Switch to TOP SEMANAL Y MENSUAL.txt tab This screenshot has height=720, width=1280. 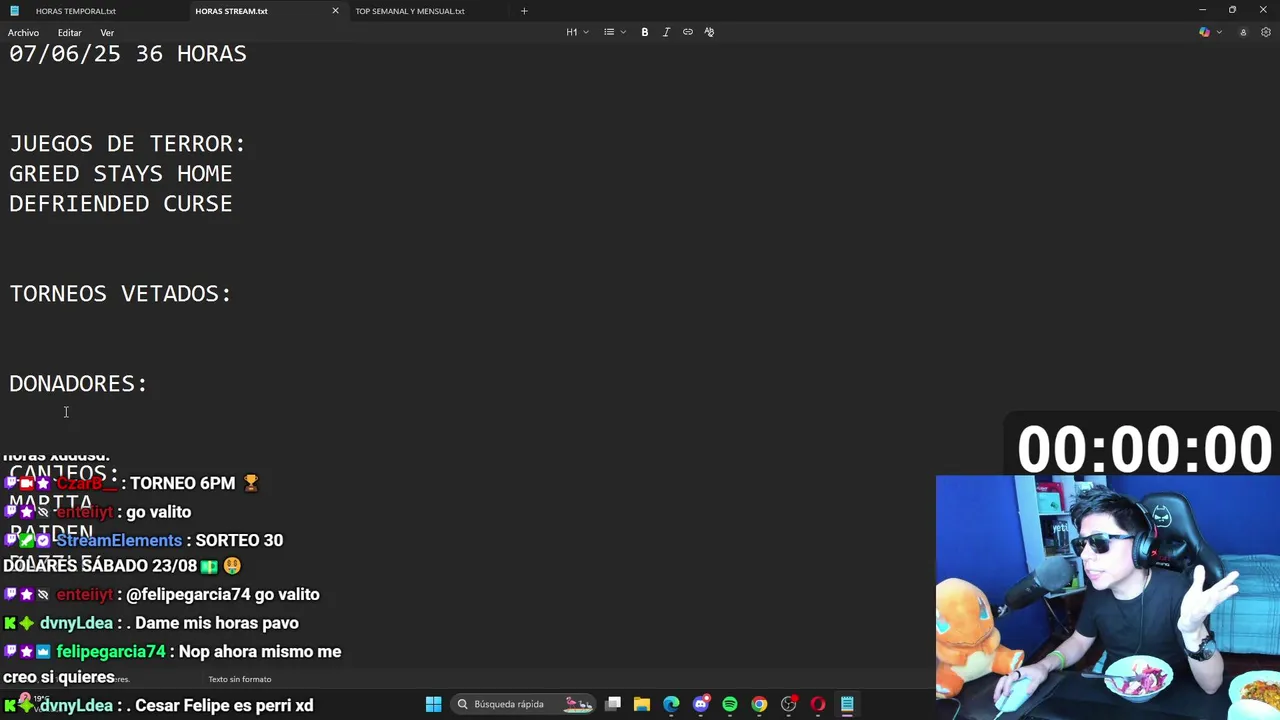[410, 11]
